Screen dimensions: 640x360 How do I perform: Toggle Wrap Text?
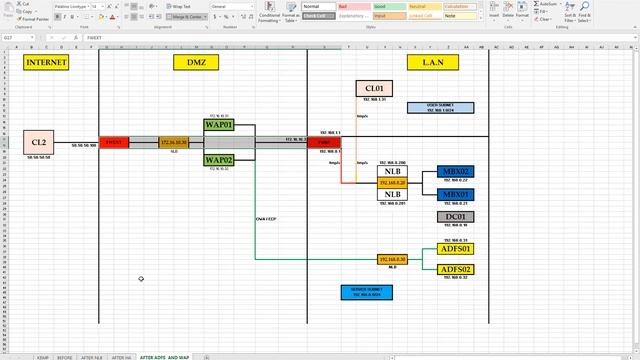(179, 7)
